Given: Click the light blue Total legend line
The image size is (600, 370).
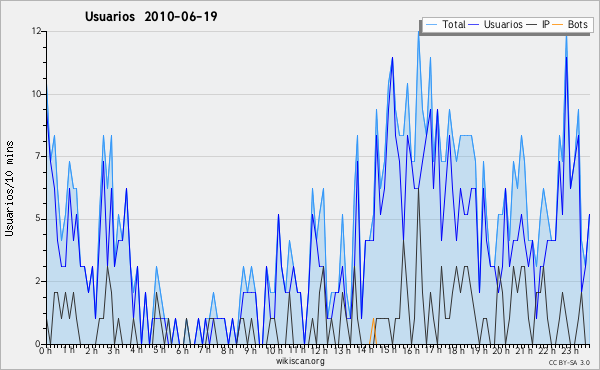Looking at the screenshot, I should (431, 24).
